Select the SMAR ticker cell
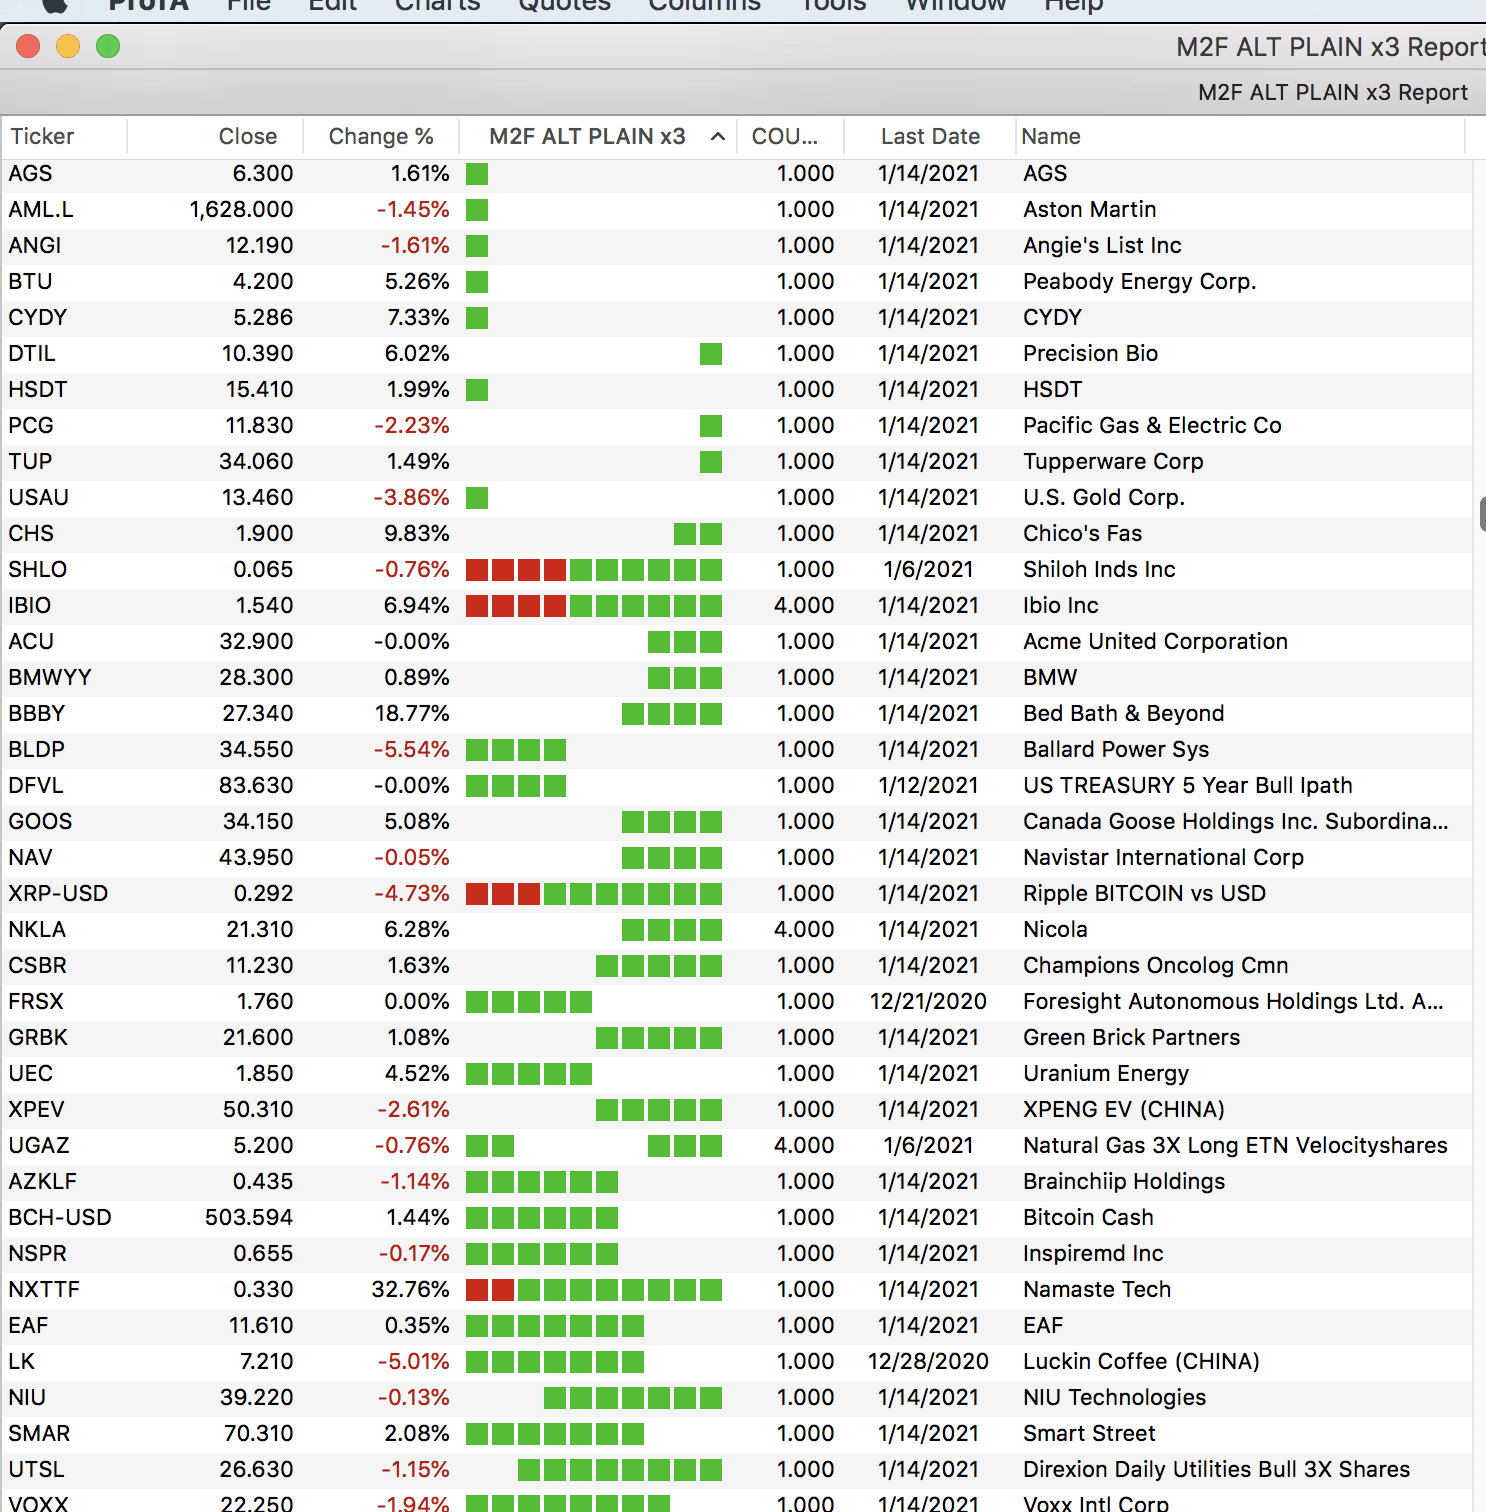This screenshot has height=1512, width=1486. [x=39, y=1433]
